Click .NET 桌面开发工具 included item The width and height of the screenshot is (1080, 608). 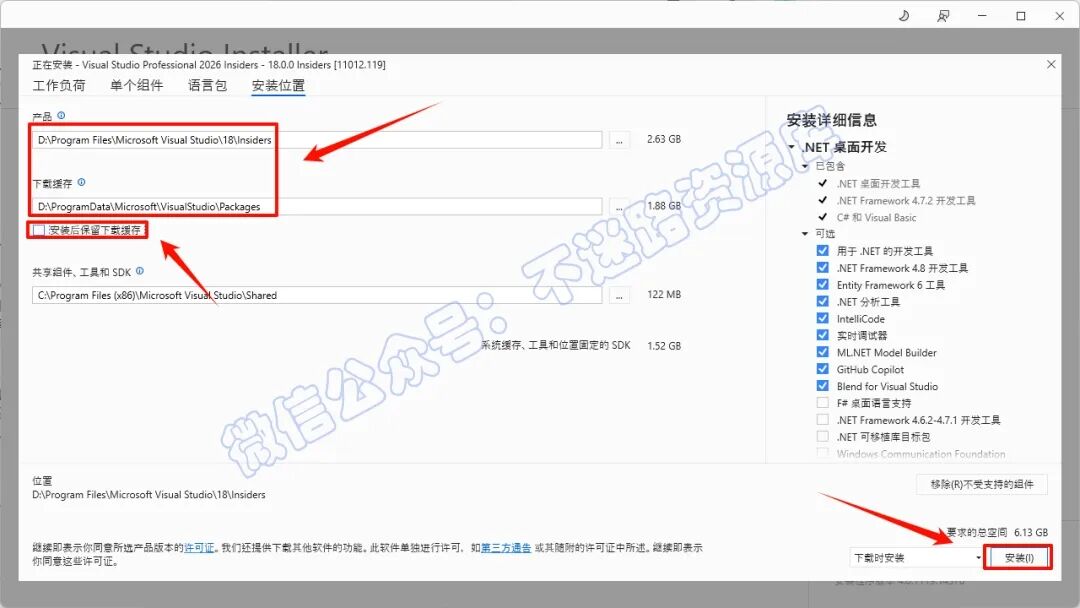pyautogui.click(x=878, y=184)
